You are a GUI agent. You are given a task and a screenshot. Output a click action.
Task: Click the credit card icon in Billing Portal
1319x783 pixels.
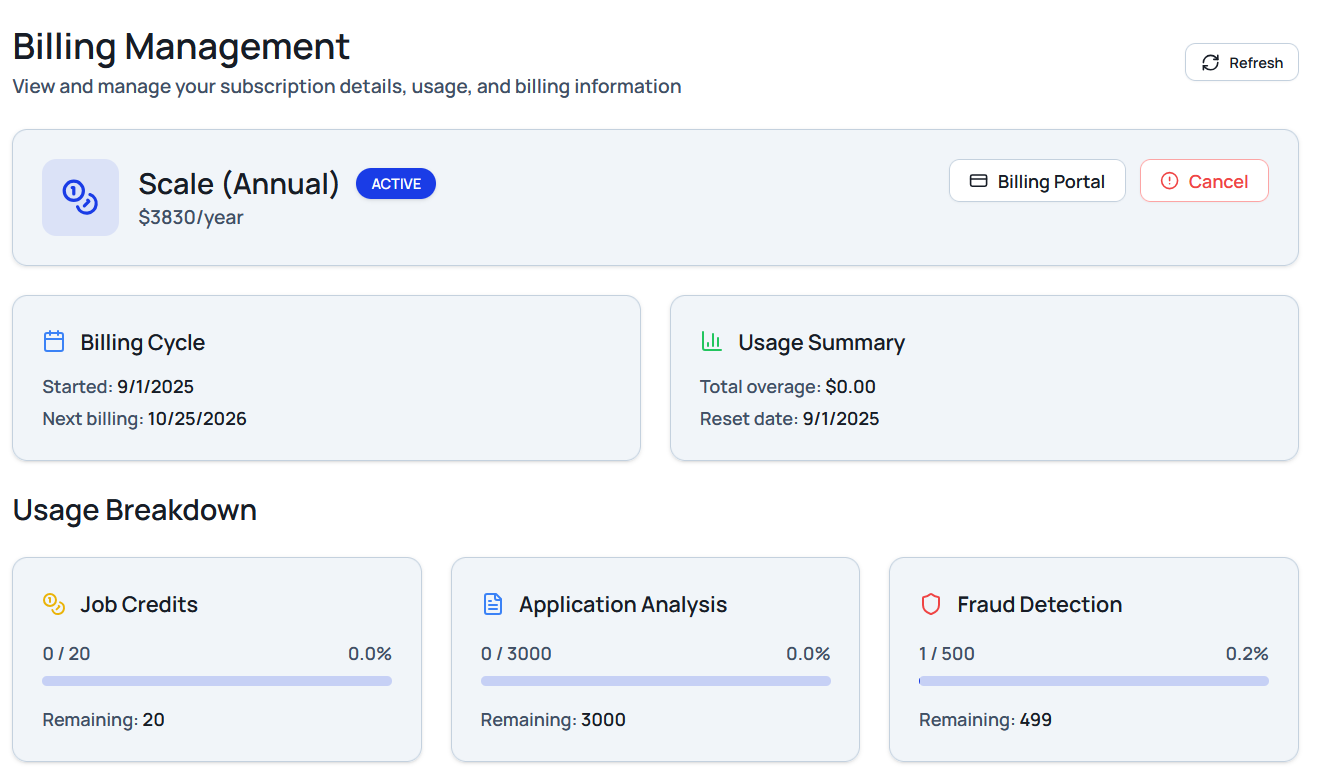coord(979,181)
